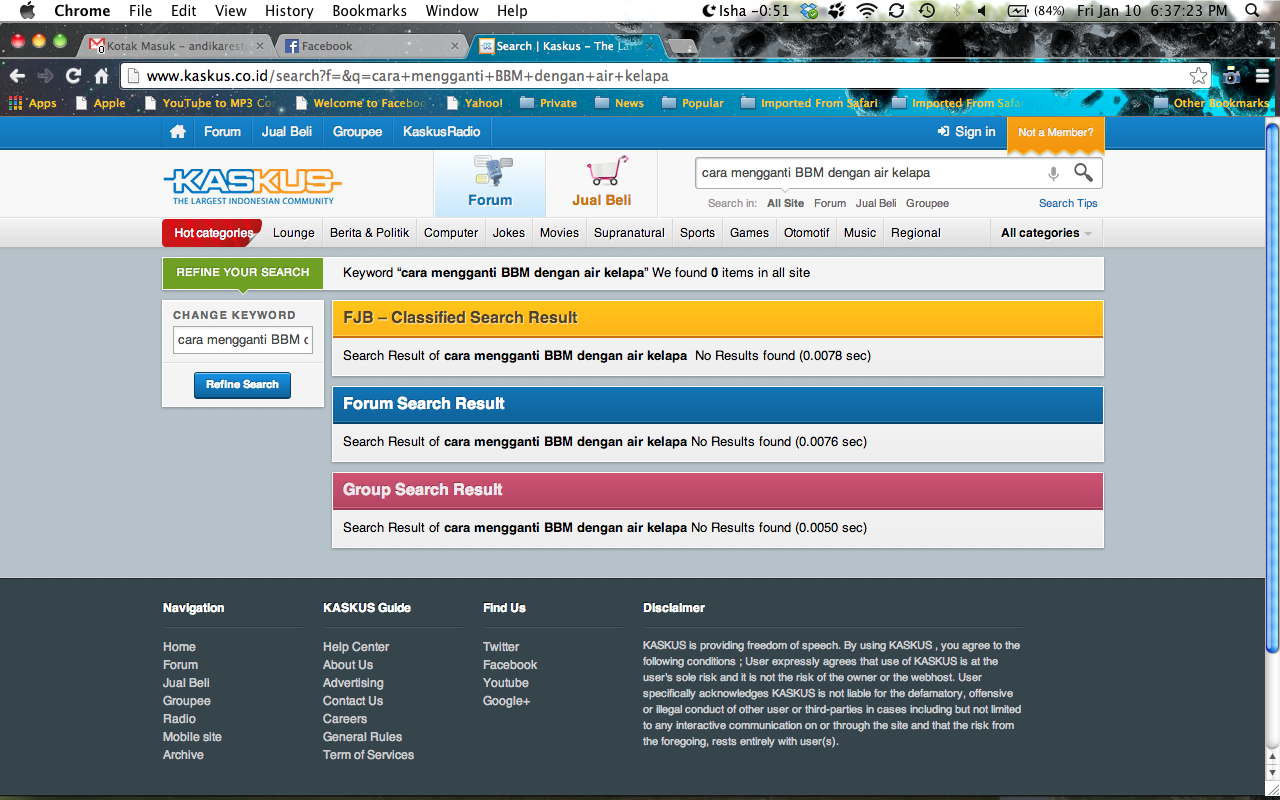The image size is (1280, 800).
Task: Open the Private bookmarks folder
Action: click(x=548, y=103)
